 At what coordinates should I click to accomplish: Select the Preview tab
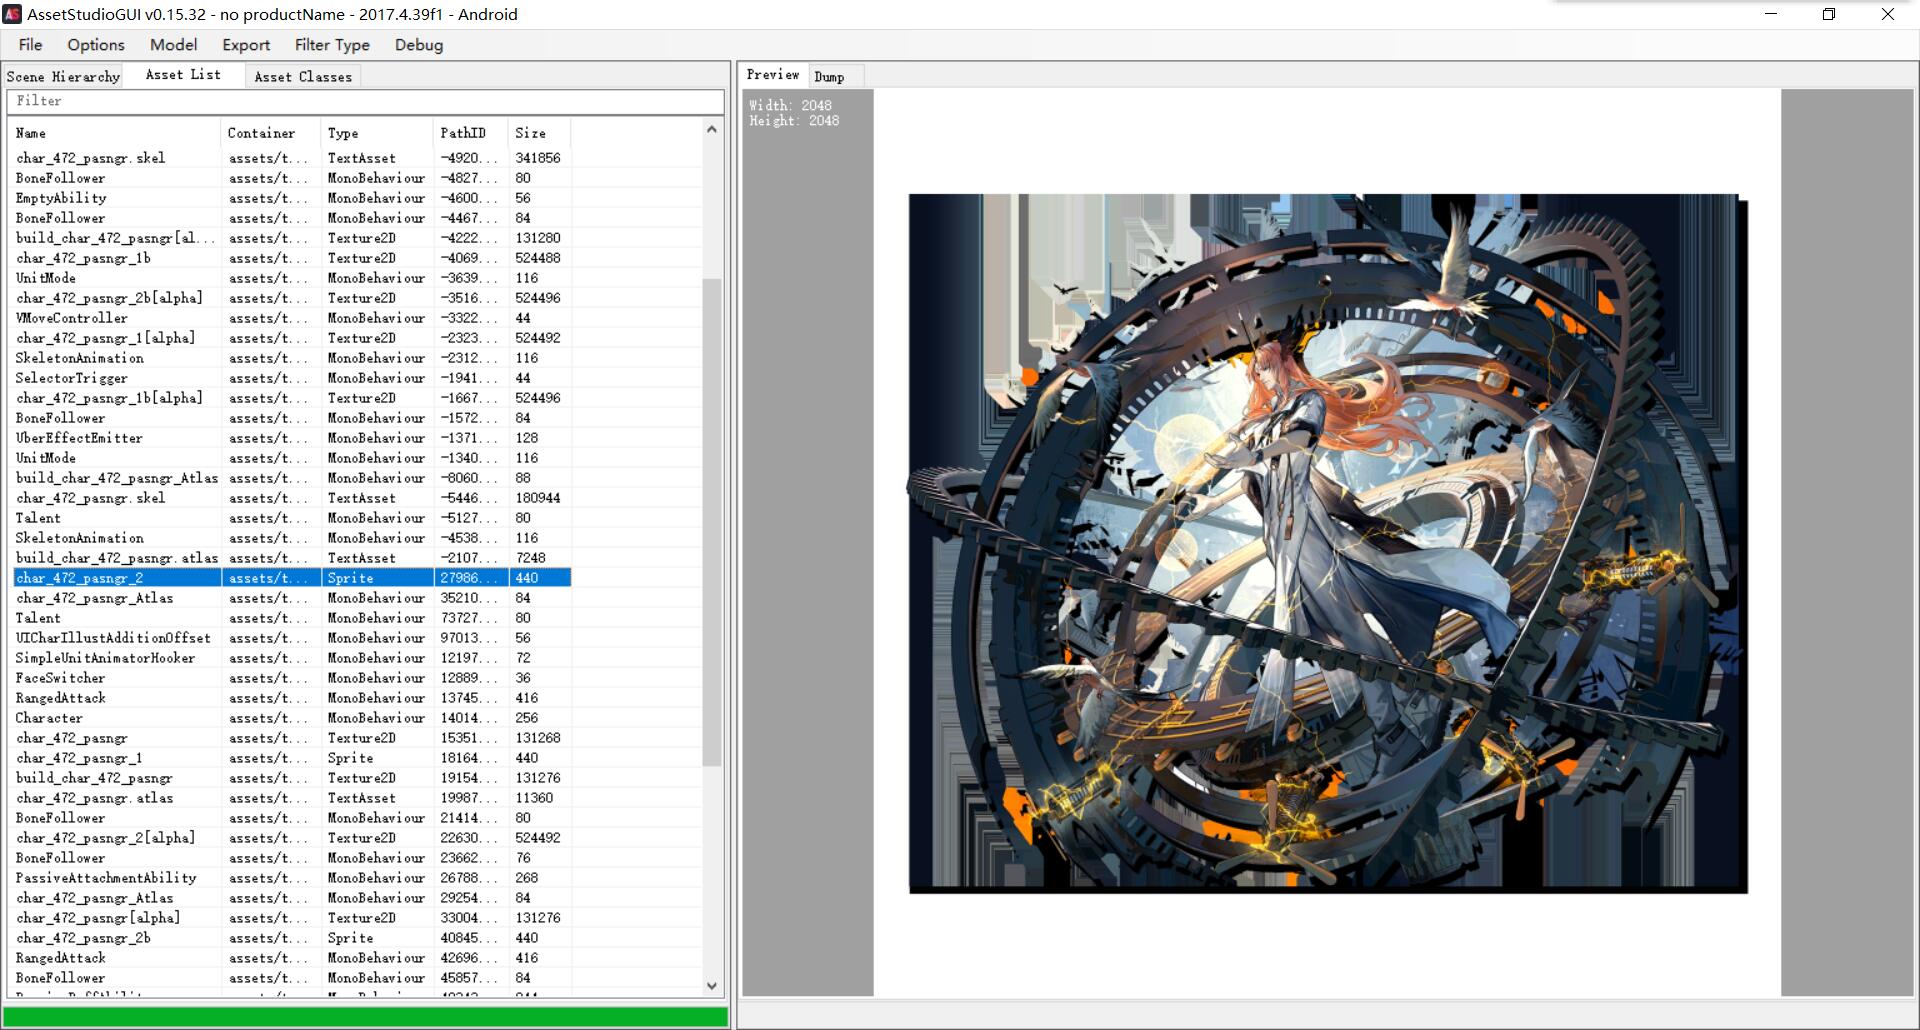[773, 75]
